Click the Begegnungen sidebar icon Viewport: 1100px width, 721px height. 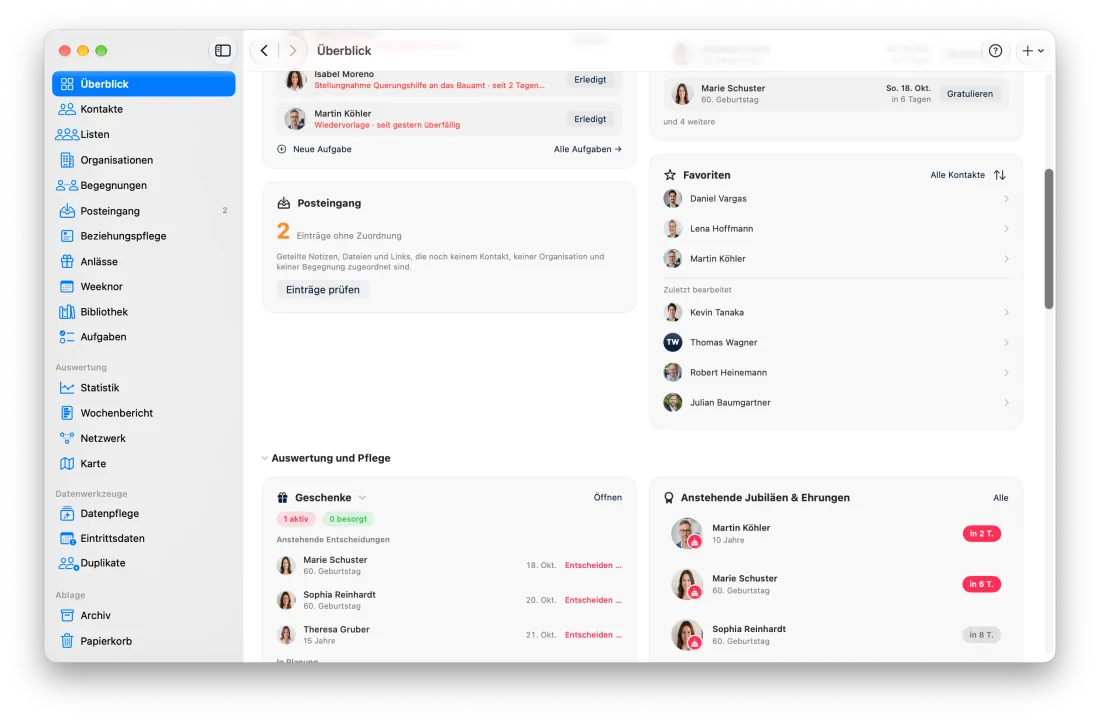[x=67, y=185]
